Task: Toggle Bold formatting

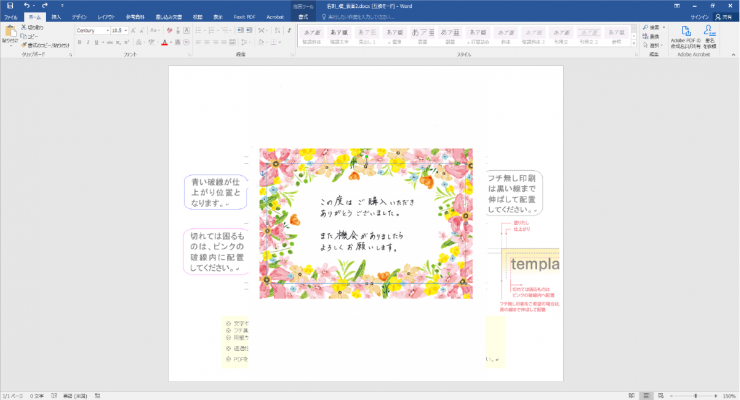Action: [79, 44]
